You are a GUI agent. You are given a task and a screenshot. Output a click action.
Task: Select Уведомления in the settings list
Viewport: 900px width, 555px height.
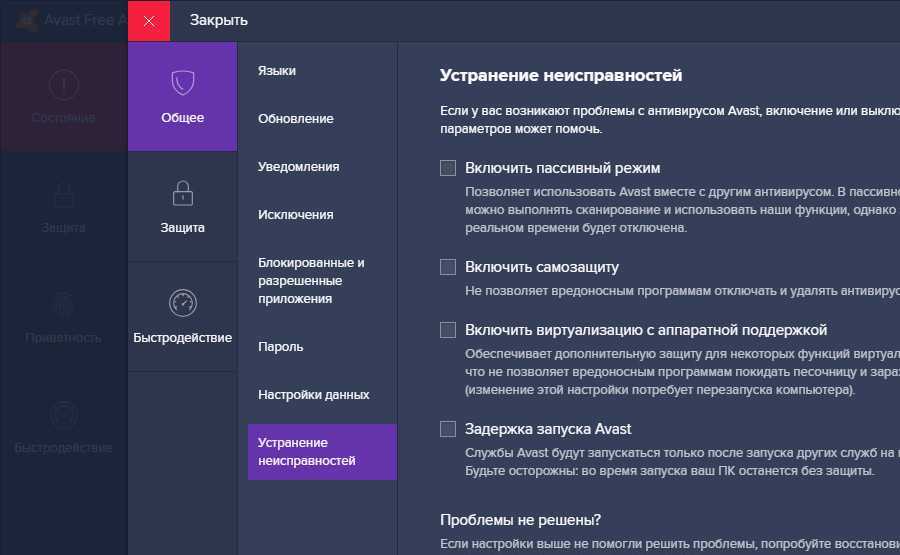tap(298, 167)
